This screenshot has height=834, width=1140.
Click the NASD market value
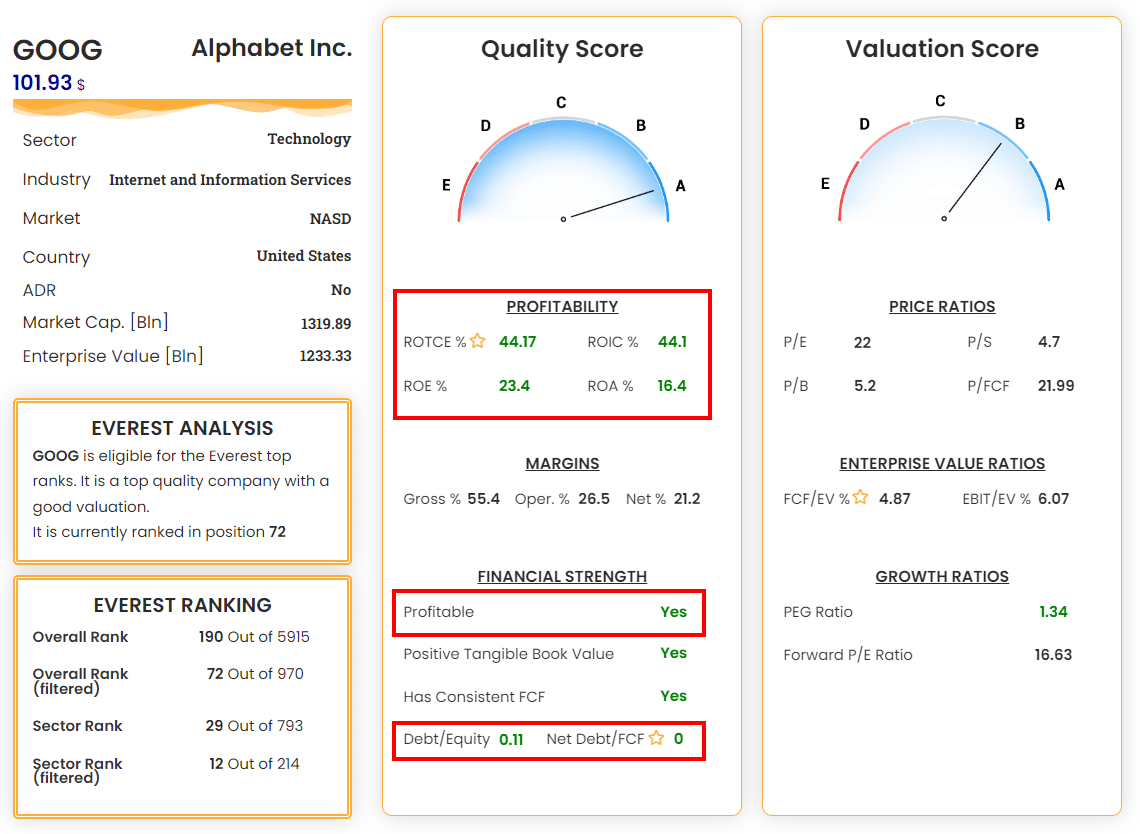tap(330, 219)
